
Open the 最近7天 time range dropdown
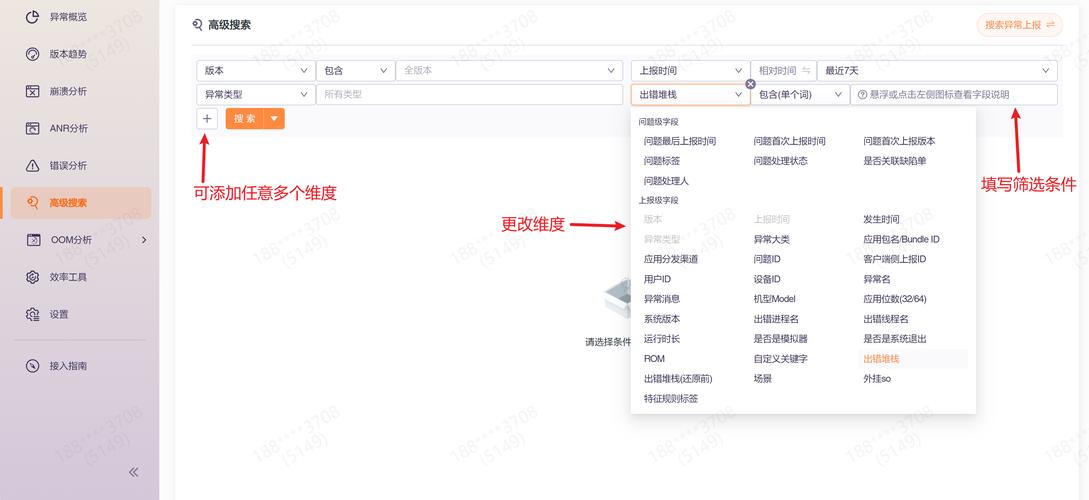(x=1046, y=71)
